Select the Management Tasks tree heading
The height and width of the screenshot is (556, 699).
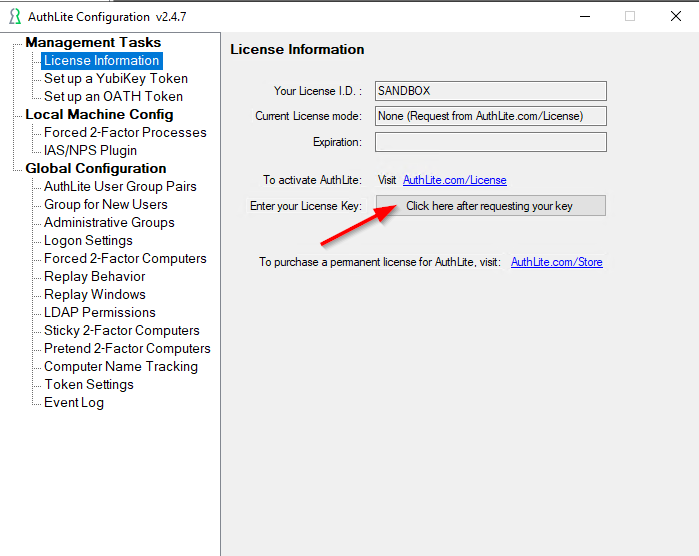pyautogui.click(x=93, y=42)
